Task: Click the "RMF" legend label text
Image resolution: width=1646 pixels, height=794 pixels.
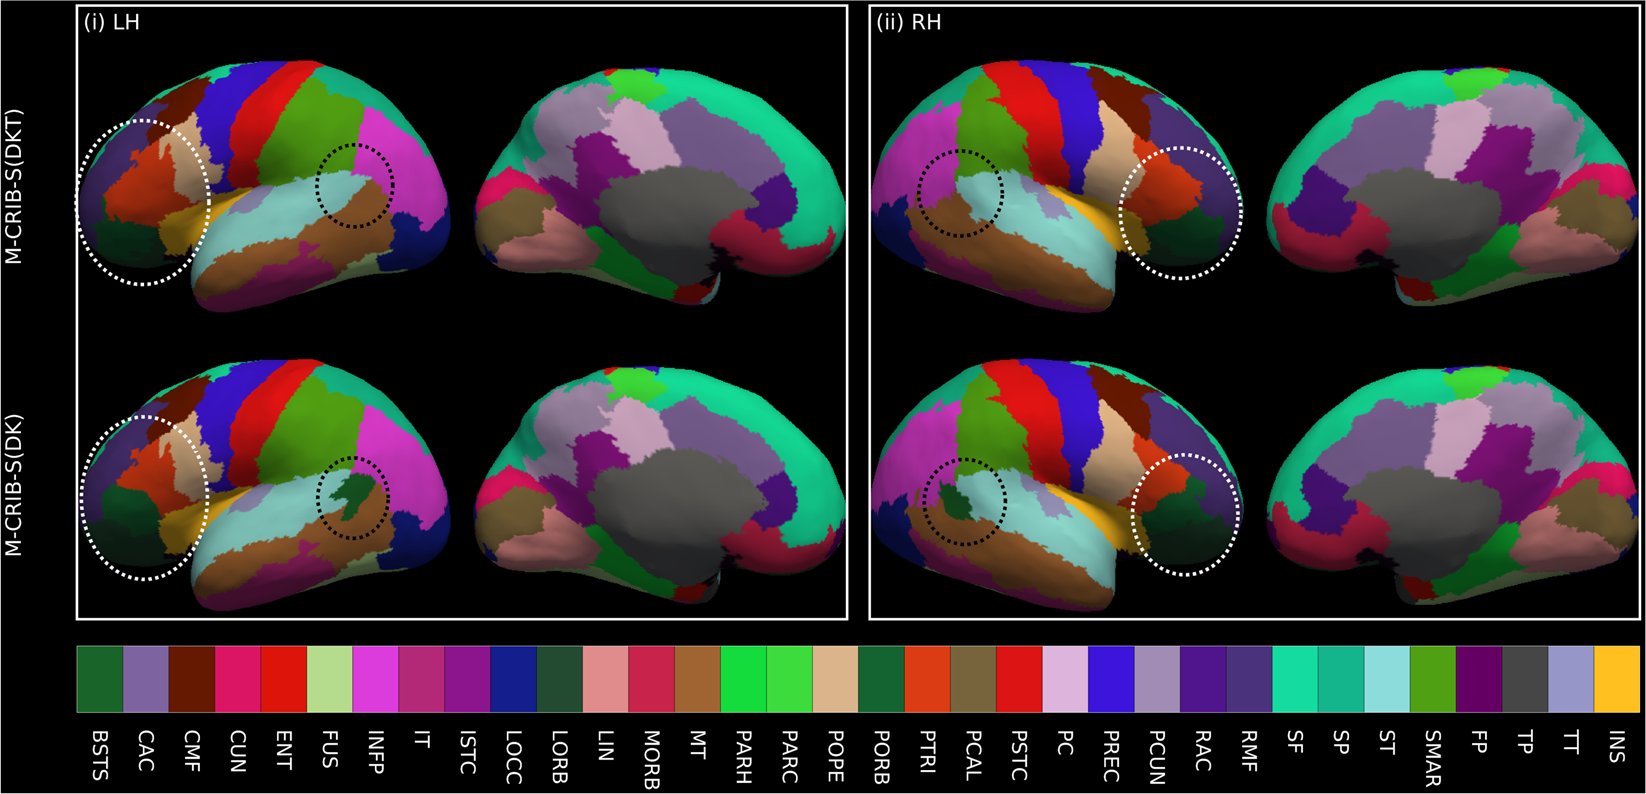Action: [x=1250, y=751]
